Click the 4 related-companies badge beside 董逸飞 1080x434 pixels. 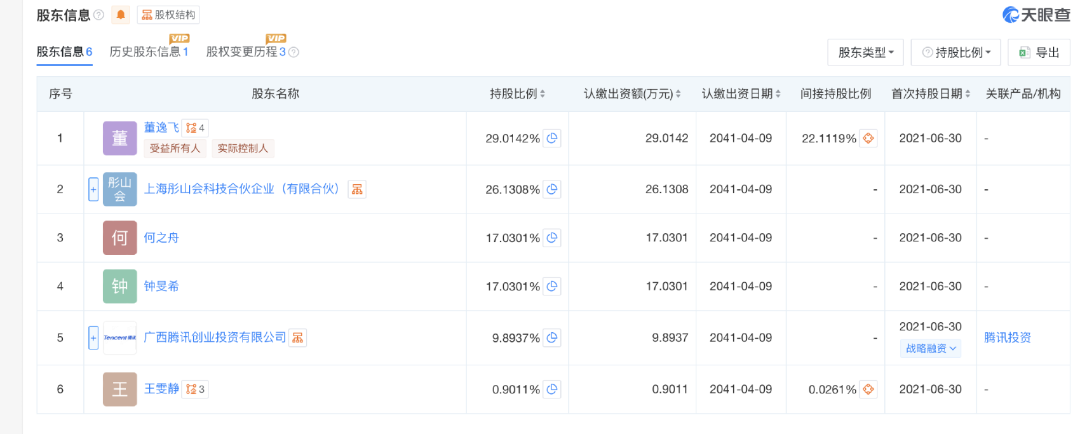(194, 128)
